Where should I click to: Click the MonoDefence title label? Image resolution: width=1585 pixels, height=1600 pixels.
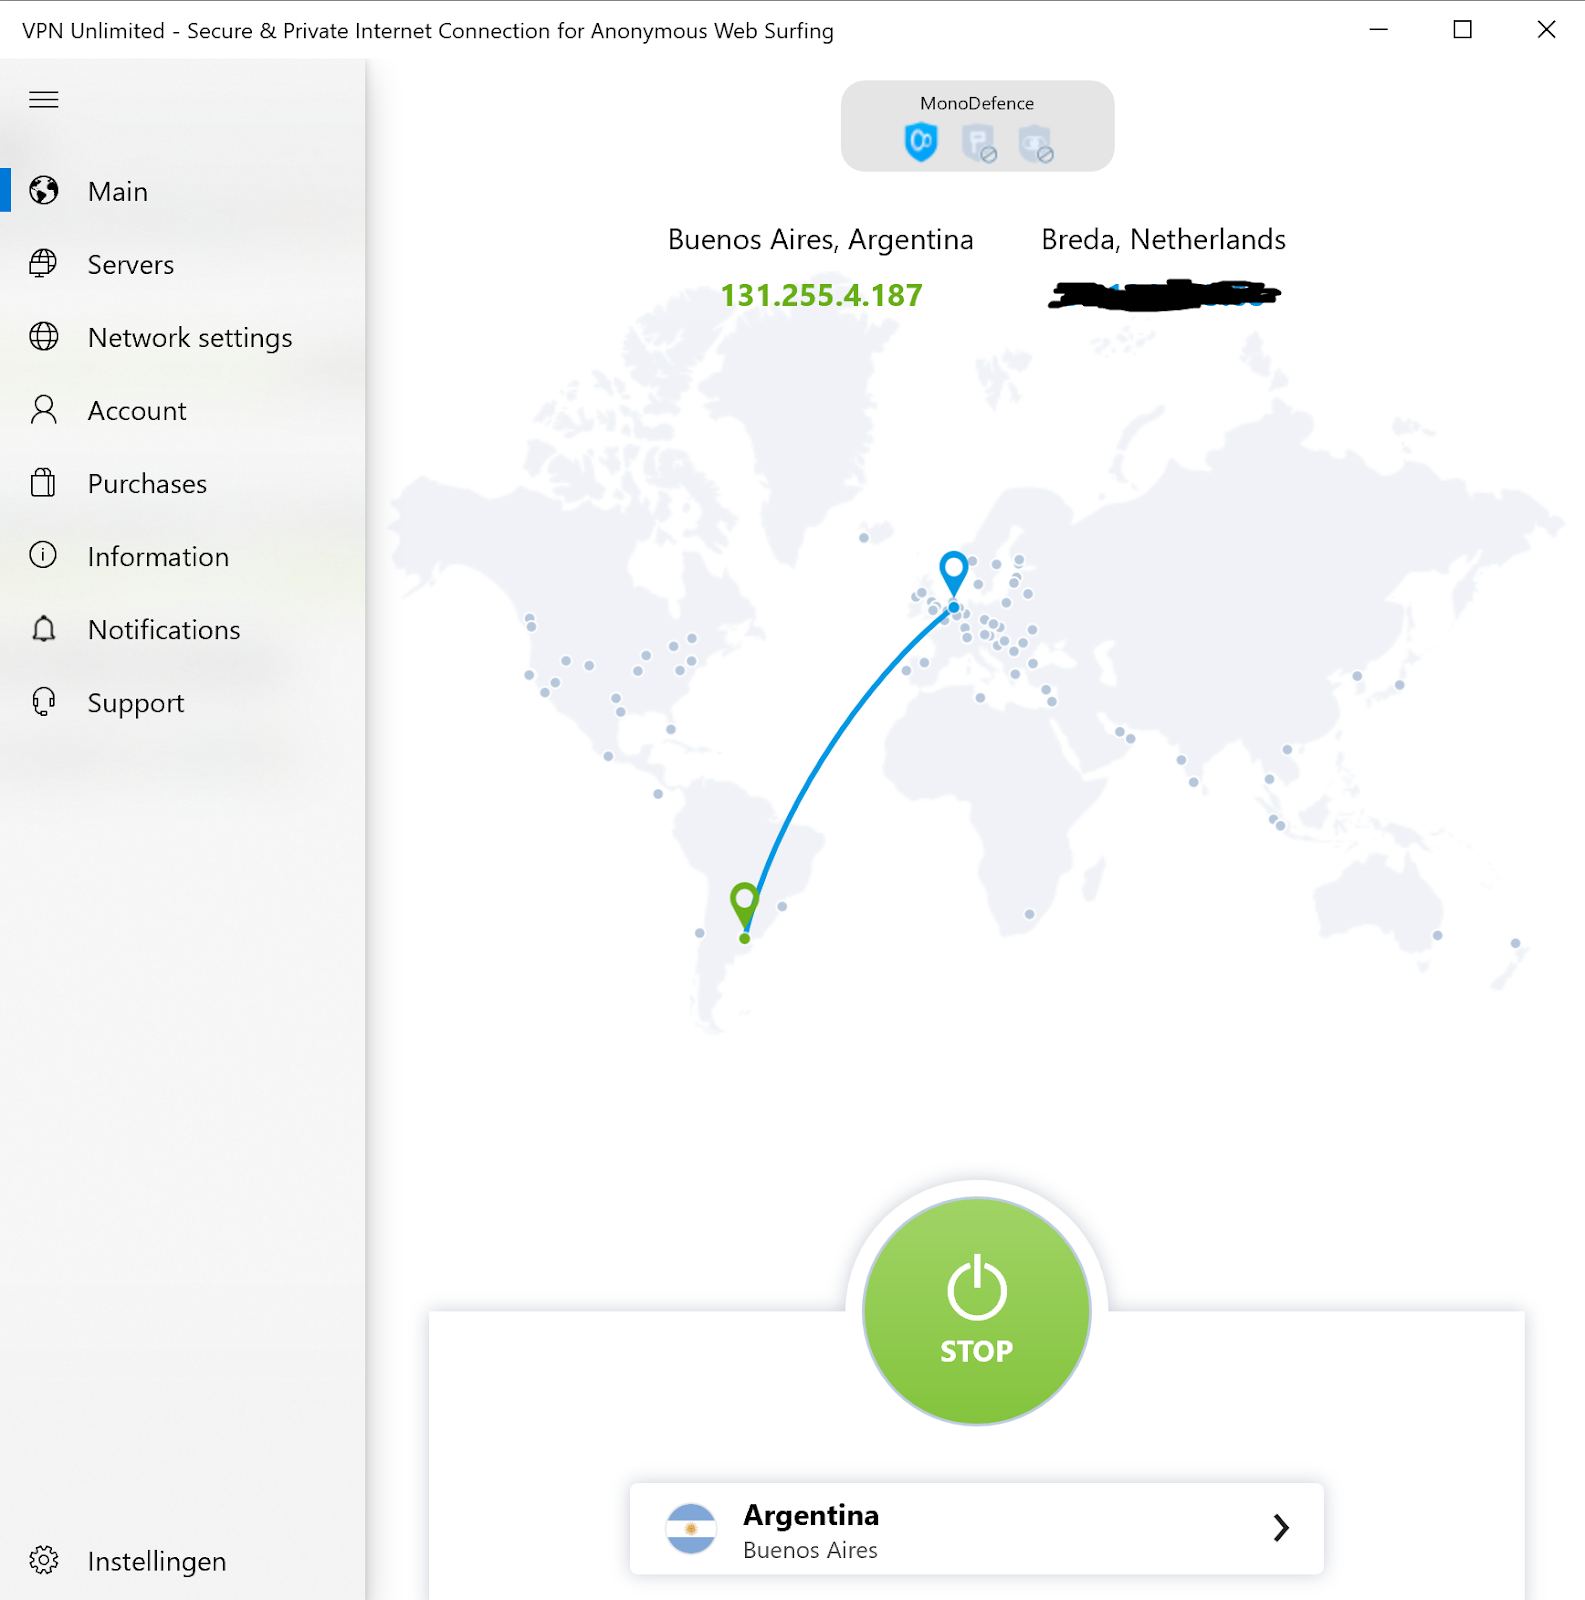pyautogui.click(x=977, y=103)
